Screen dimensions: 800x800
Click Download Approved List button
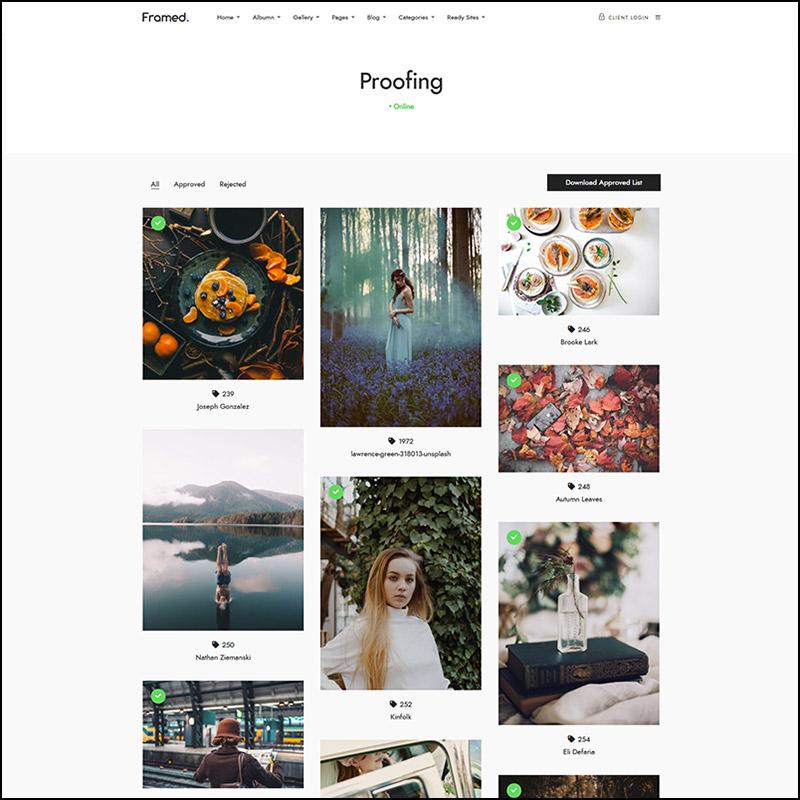pyautogui.click(x=604, y=183)
